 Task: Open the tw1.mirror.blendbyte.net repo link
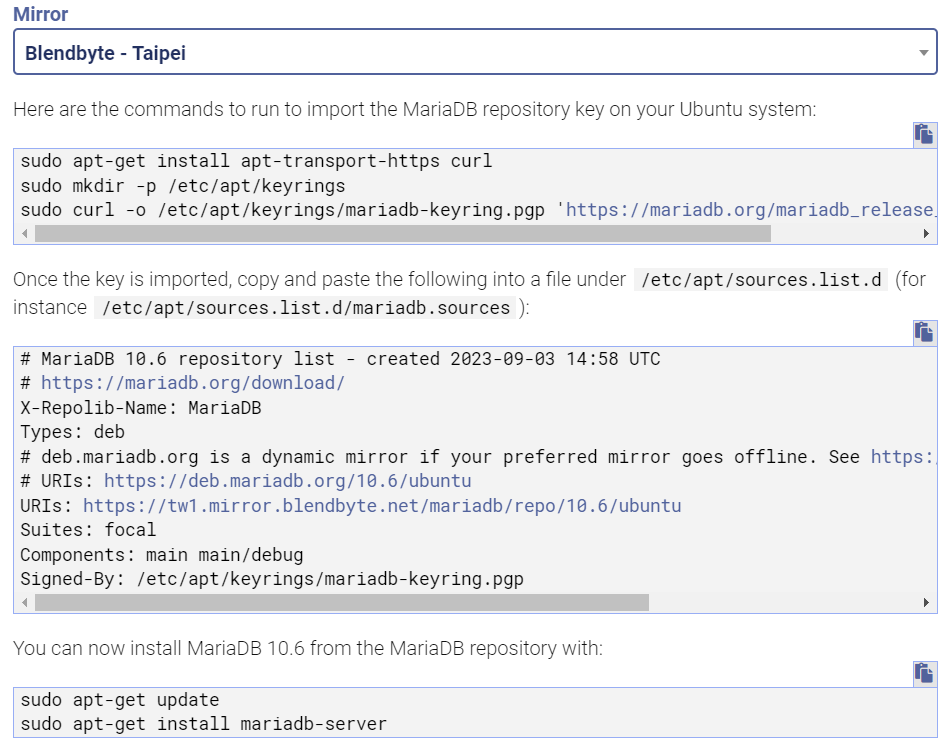pyautogui.click(x=382, y=506)
